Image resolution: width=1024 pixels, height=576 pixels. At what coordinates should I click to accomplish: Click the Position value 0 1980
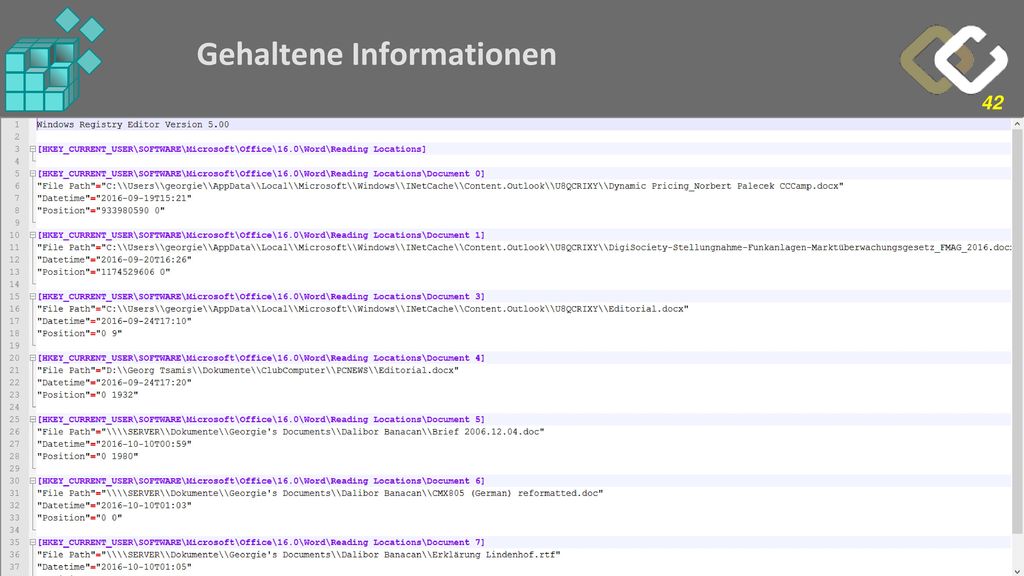click(117, 456)
